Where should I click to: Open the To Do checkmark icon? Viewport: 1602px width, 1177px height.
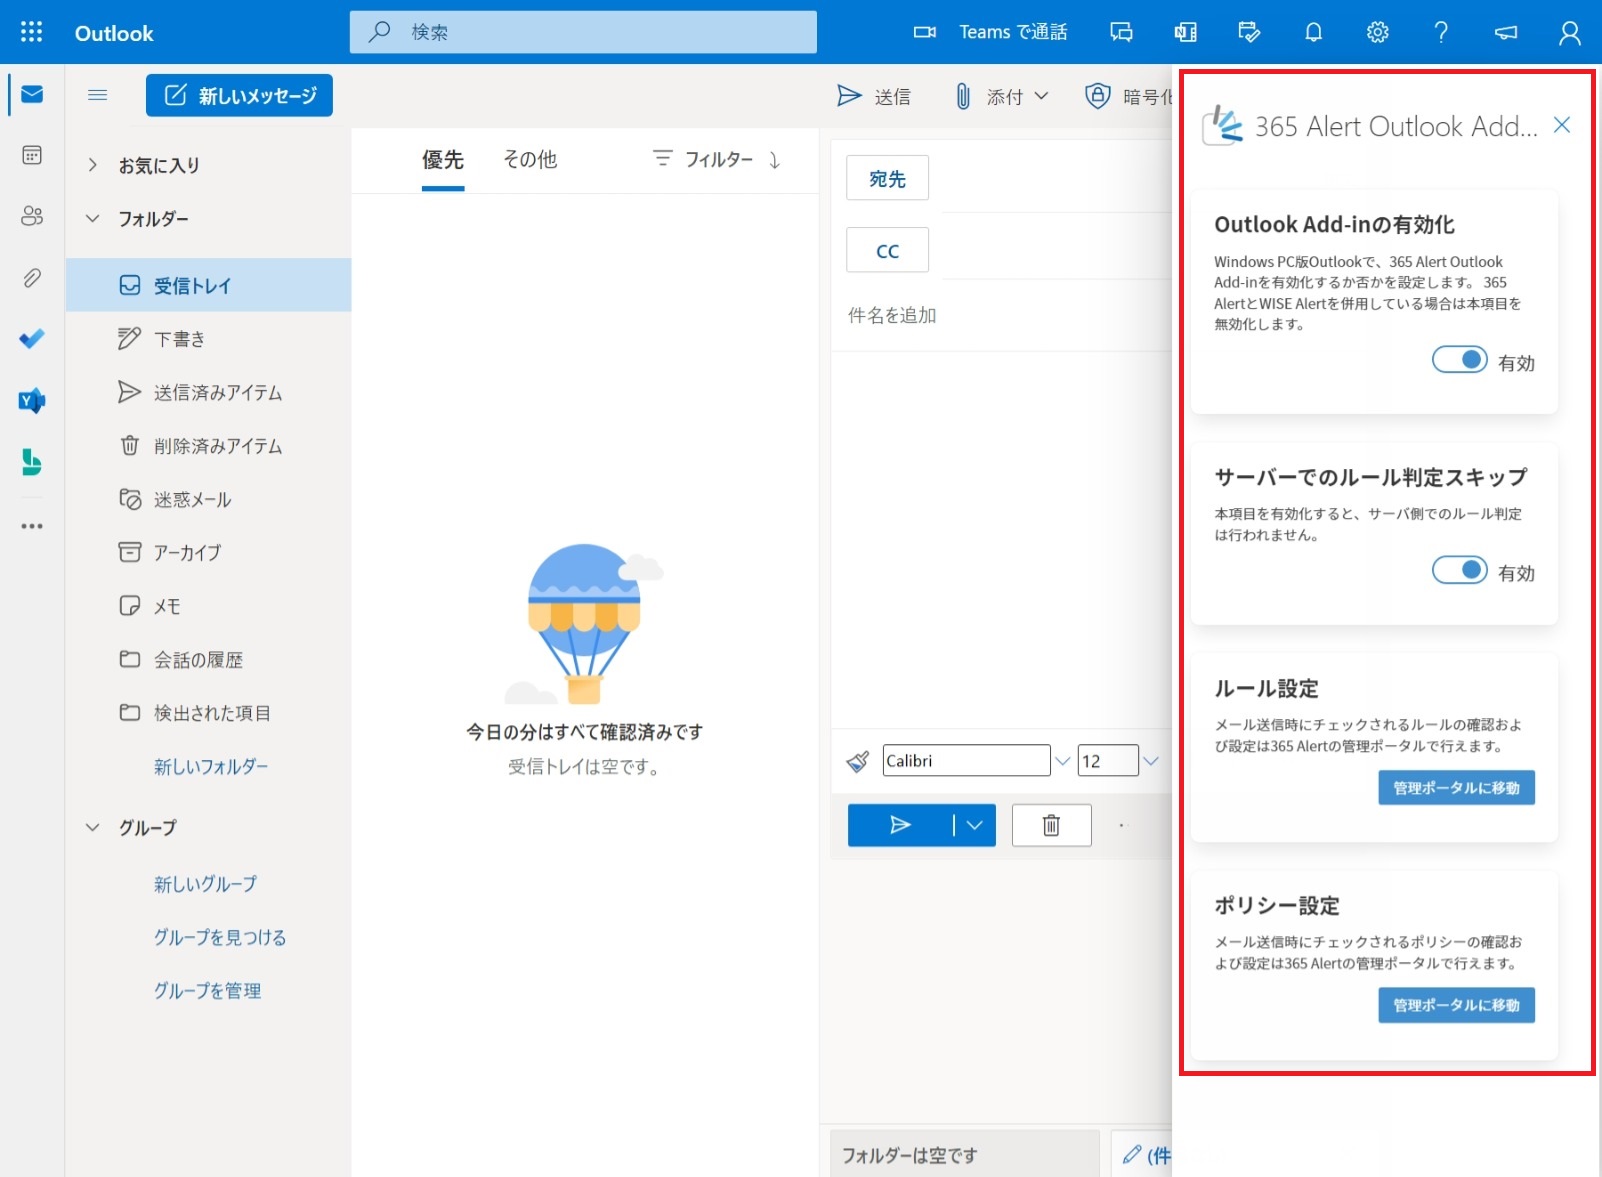tap(32, 339)
